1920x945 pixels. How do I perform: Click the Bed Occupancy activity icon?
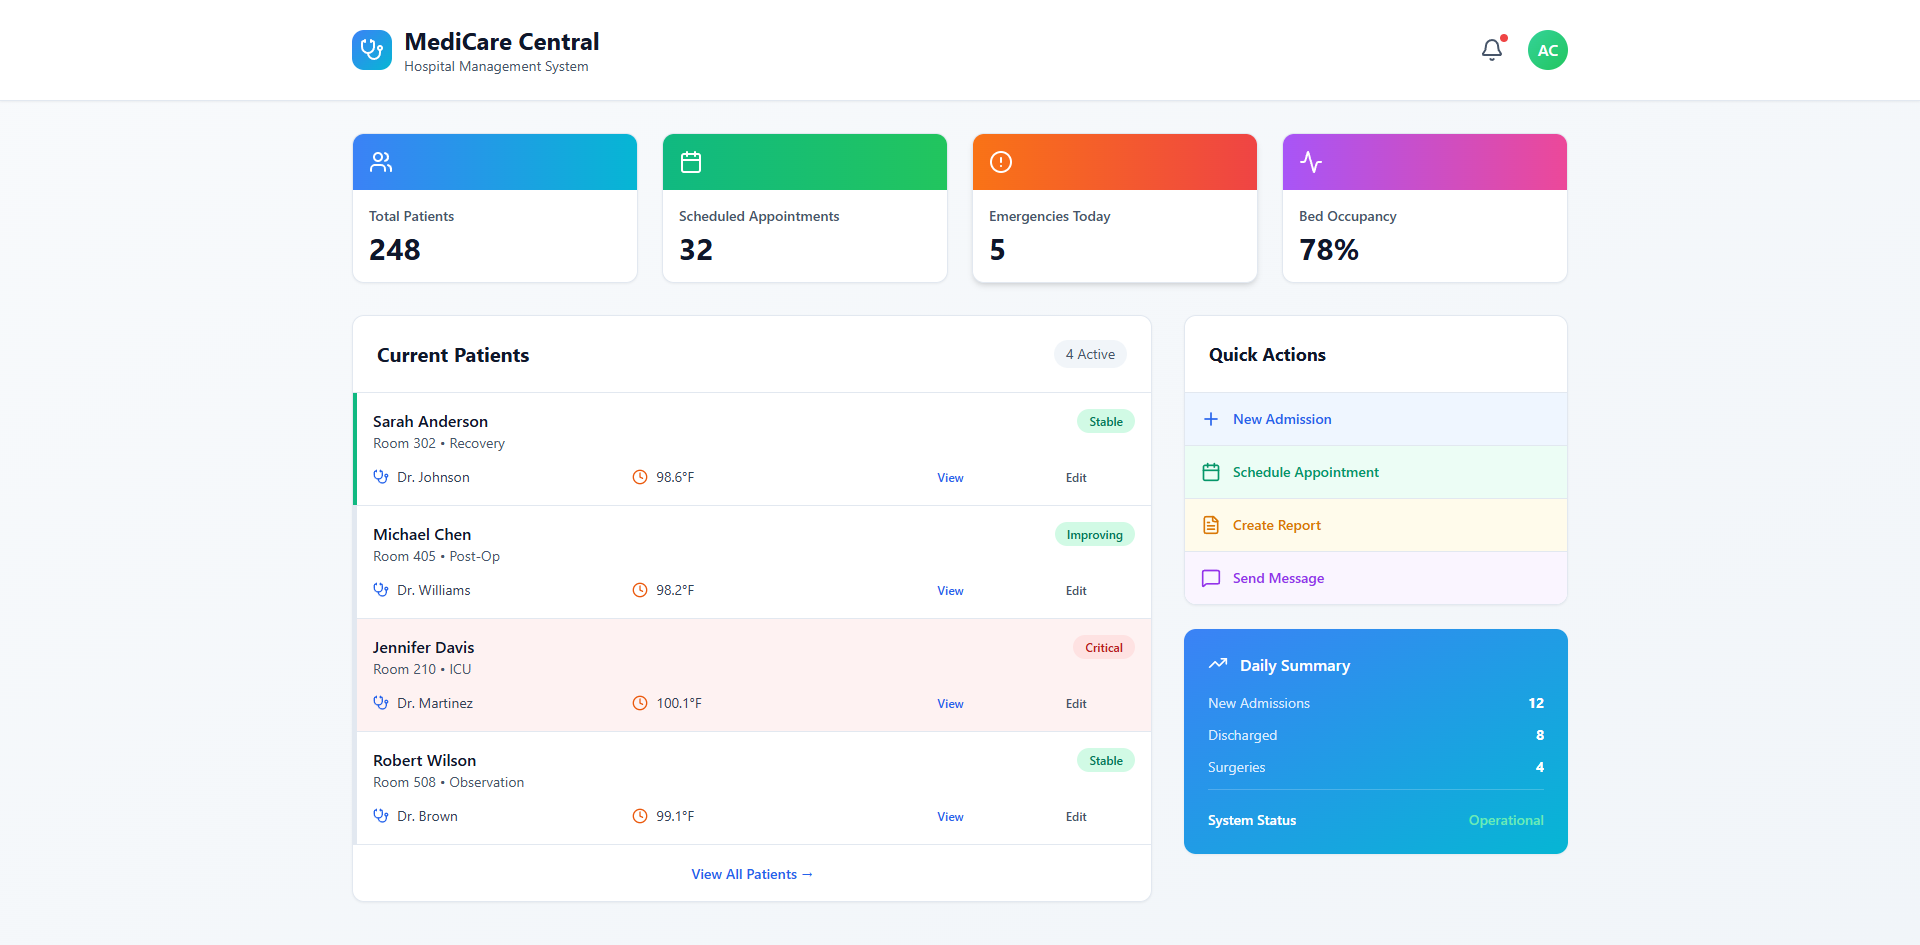[1311, 162]
